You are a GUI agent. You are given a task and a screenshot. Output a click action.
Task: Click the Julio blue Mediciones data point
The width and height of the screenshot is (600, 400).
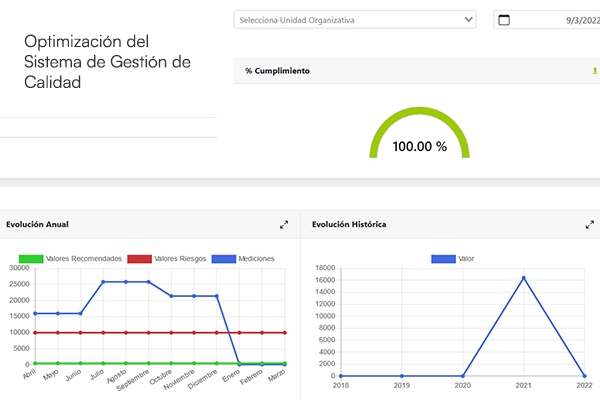(103, 282)
